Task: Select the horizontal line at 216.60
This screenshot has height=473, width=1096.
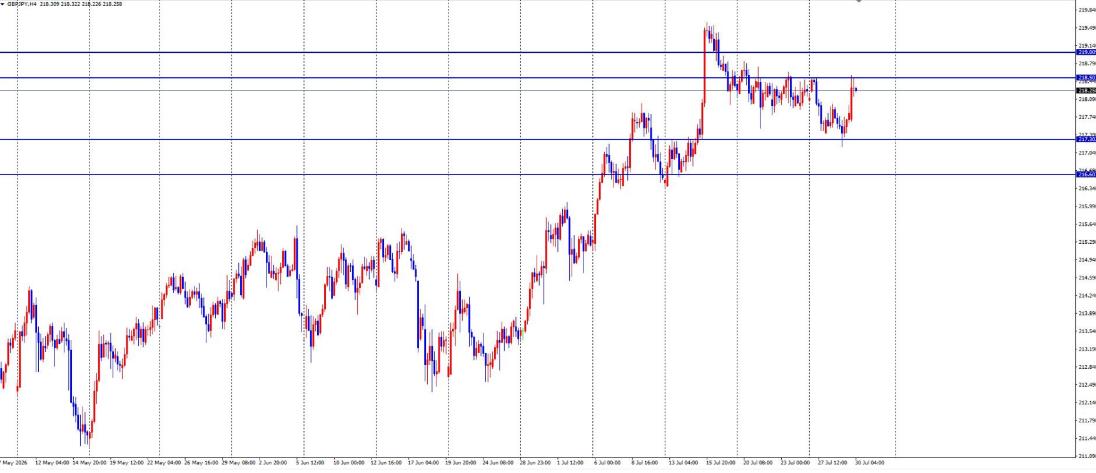Action: (x=538, y=175)
